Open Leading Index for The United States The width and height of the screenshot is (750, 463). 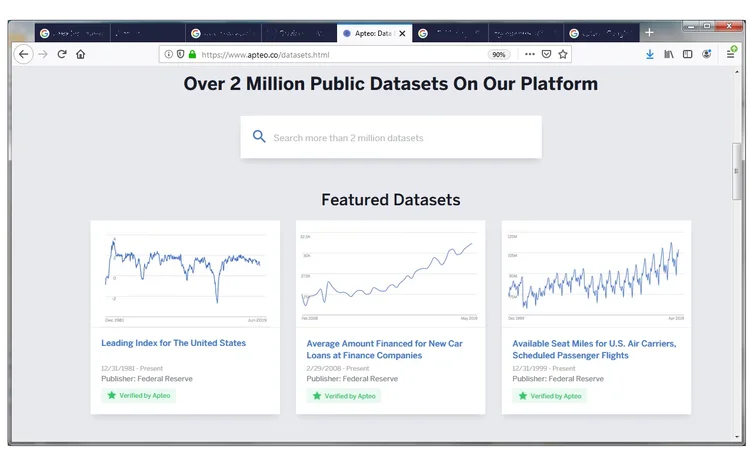tap(173, 343)
